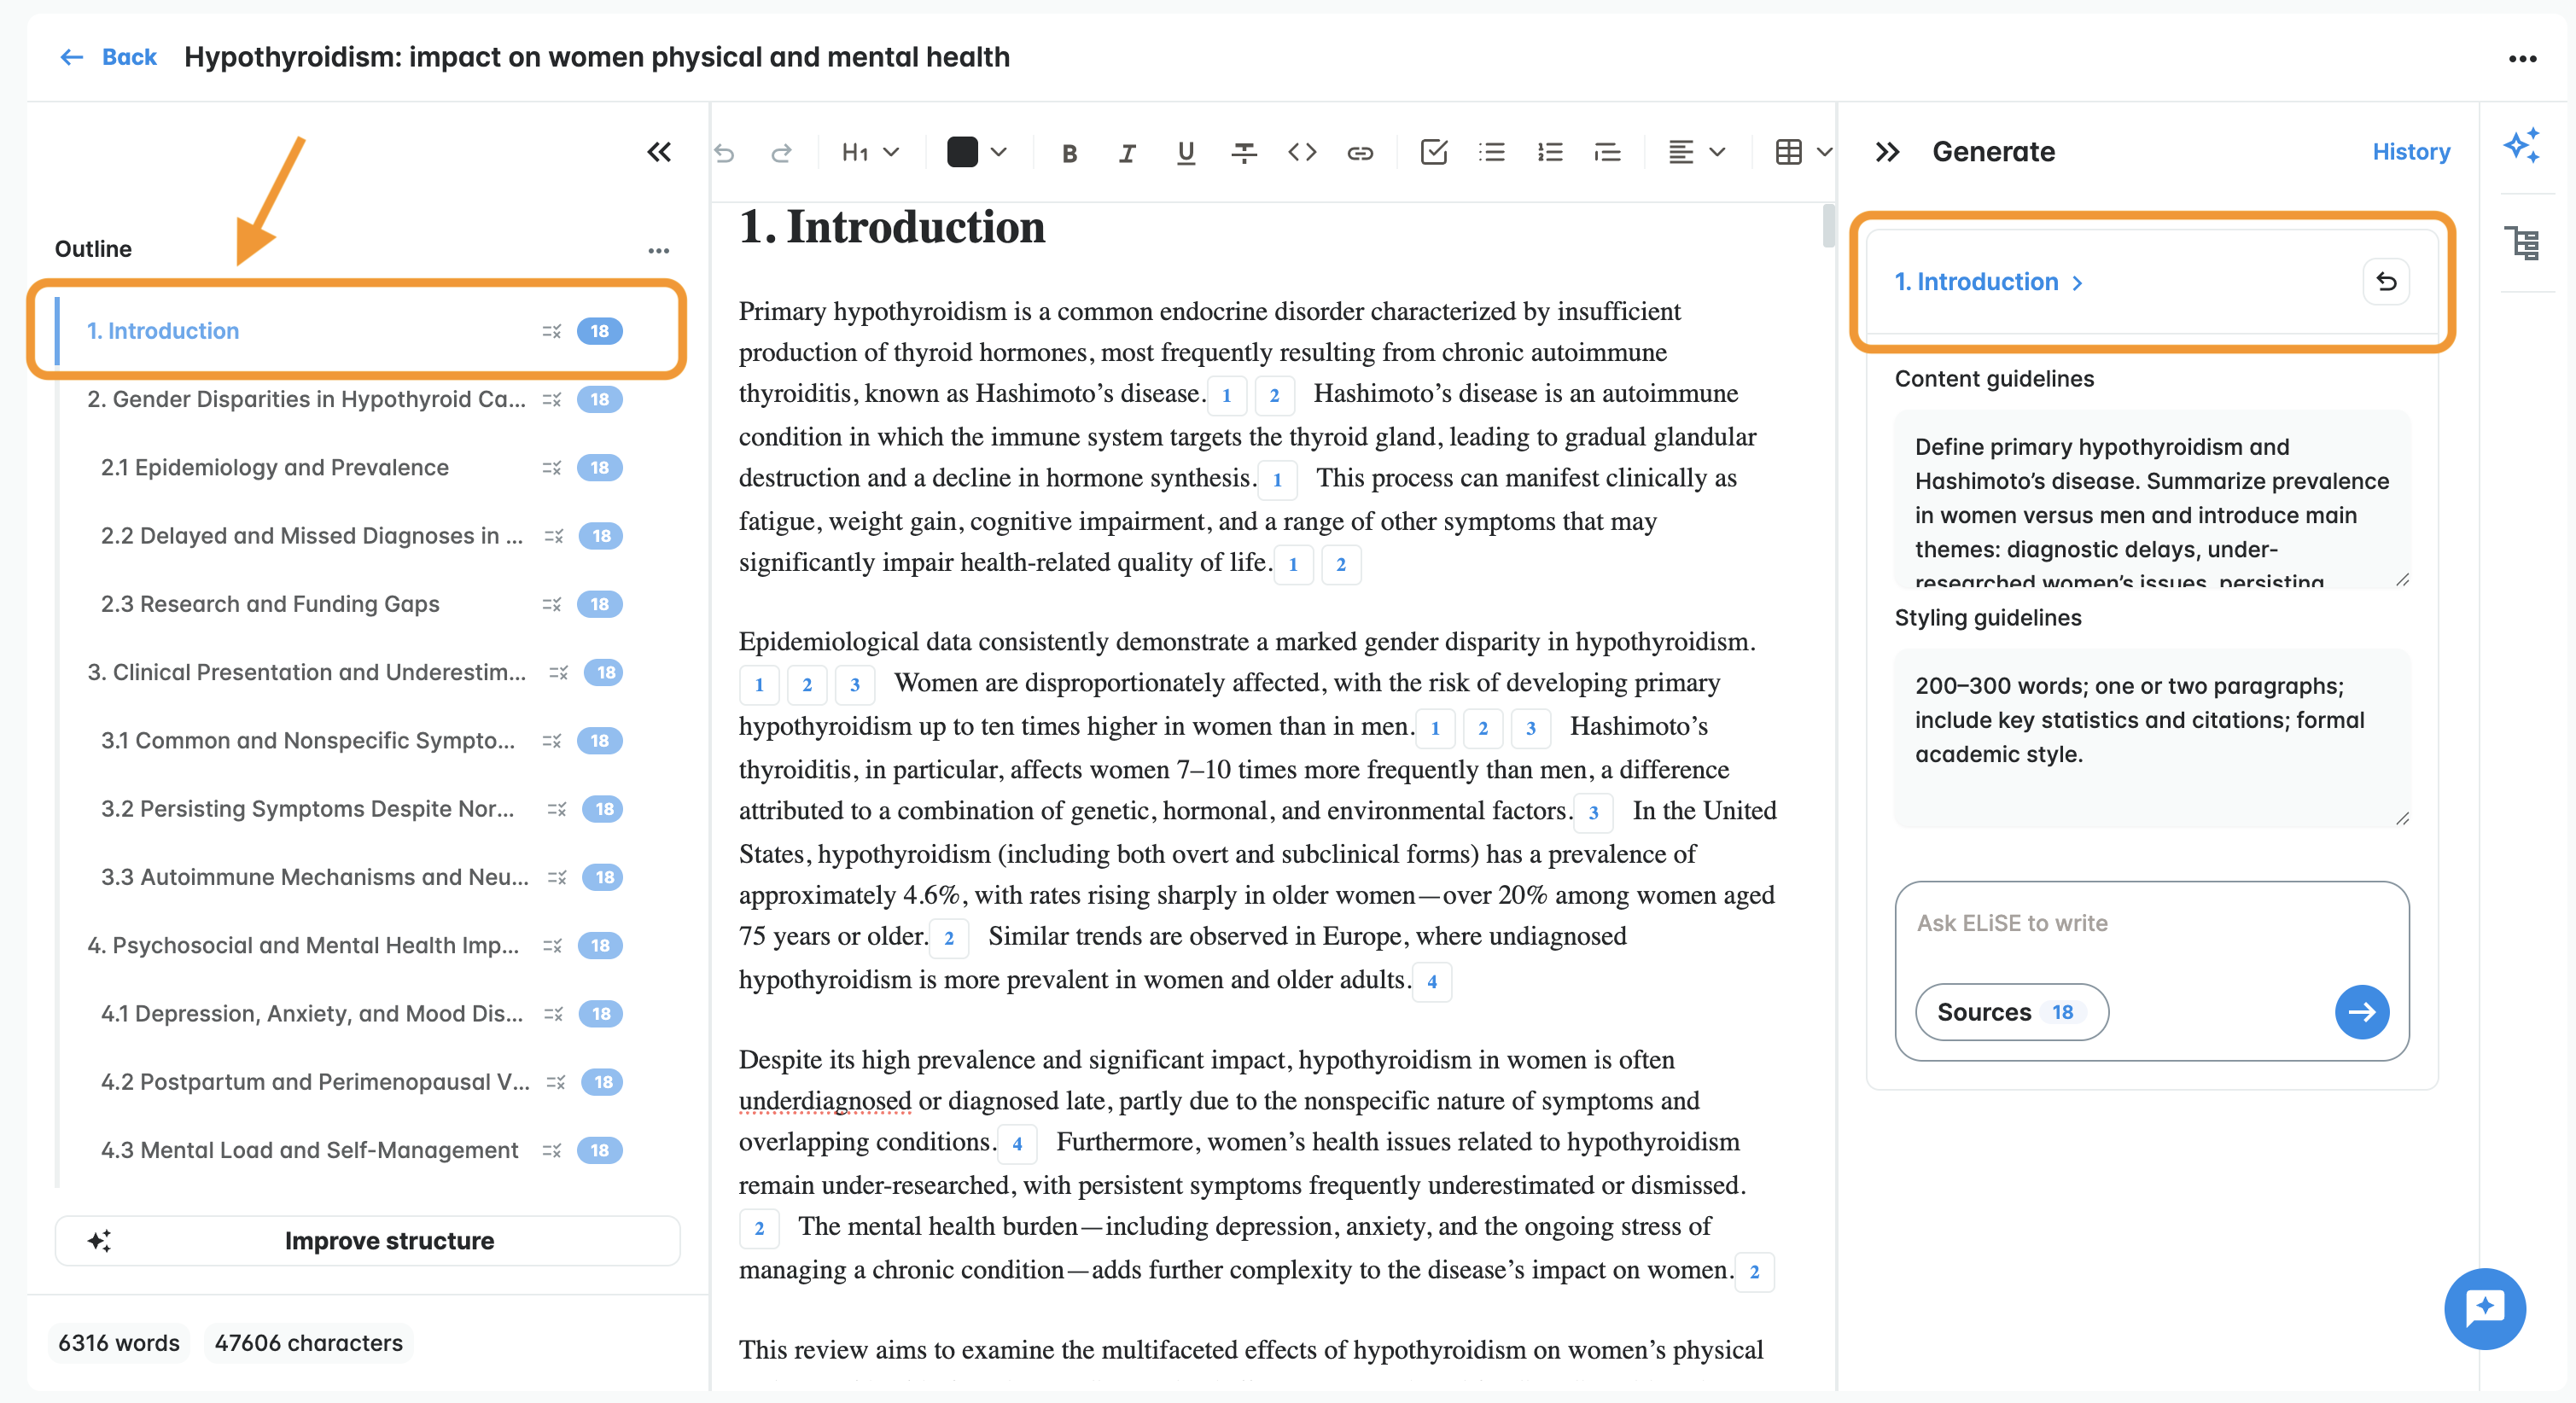This screenshot has width=2576, height=1403.
Task: Apply strikethrough formatting
Action: coord(1243,152)
